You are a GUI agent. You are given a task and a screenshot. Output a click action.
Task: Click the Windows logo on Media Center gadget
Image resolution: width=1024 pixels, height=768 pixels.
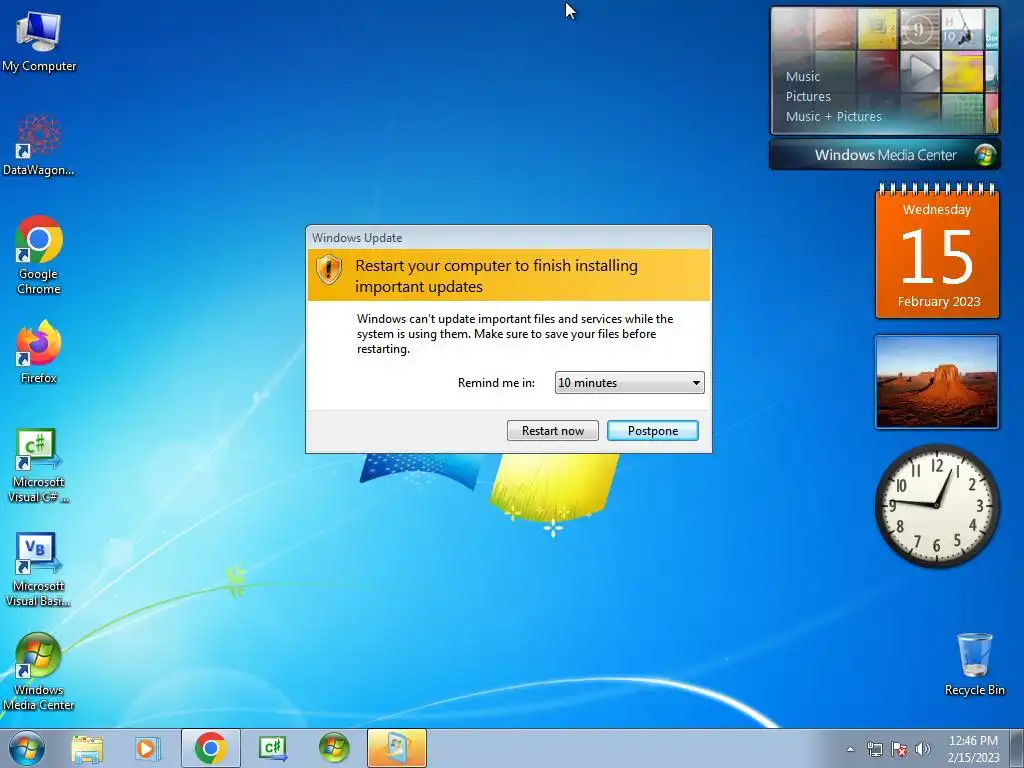point(985,155)
